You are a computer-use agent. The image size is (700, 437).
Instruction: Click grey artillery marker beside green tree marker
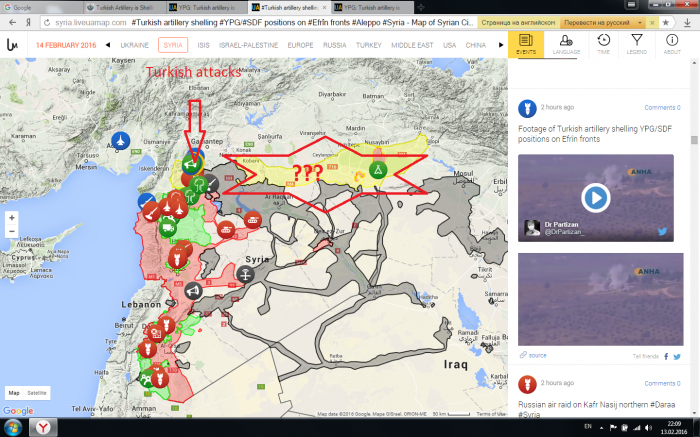coord(211,183)
